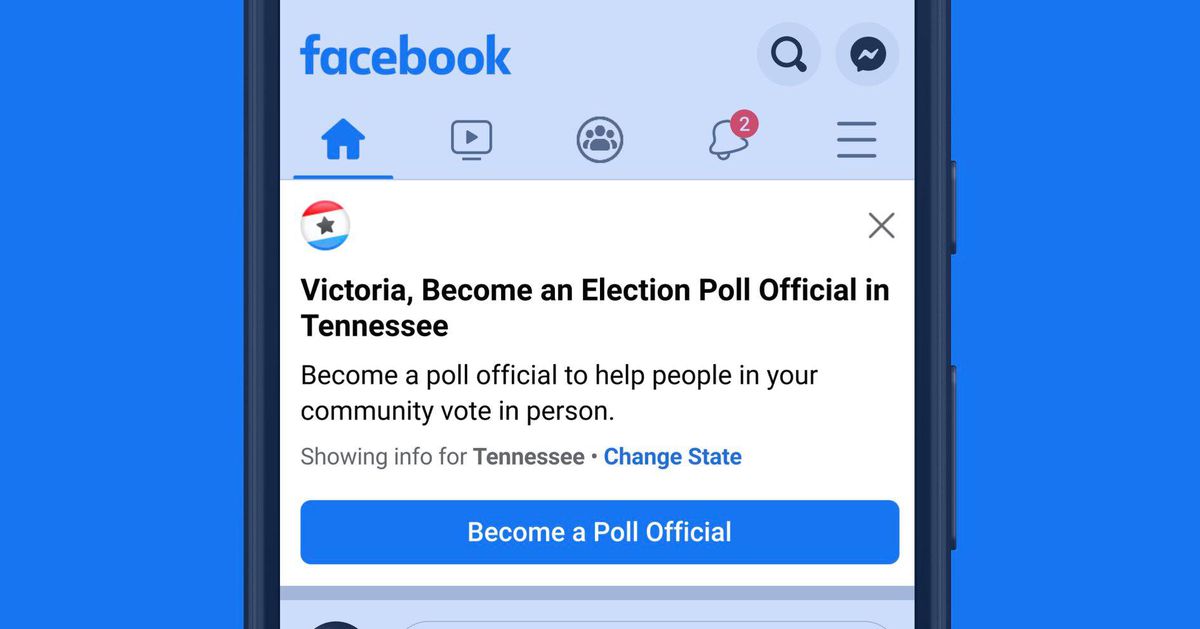The height and width of the screenshot is (629, 1200).
Task: Open search with the magnifying glass icon
Action: click(789, 54)
